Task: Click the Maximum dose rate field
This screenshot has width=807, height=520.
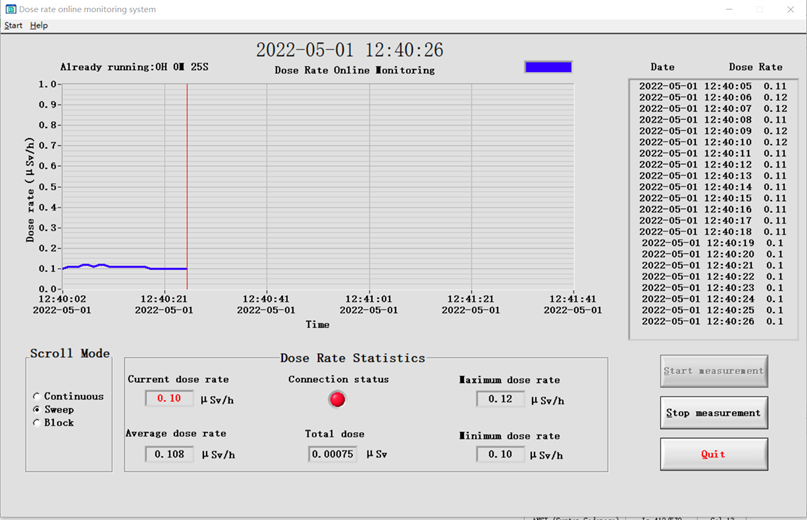Action: [500, 399]
